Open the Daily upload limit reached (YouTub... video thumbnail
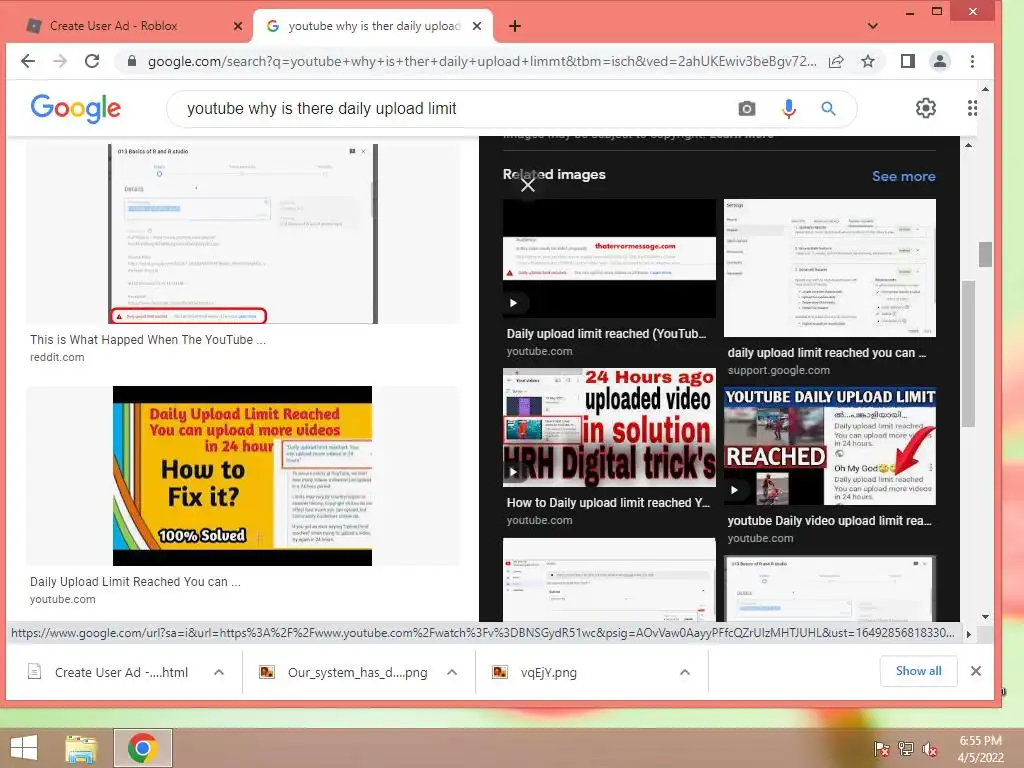 tap(609, 258)
